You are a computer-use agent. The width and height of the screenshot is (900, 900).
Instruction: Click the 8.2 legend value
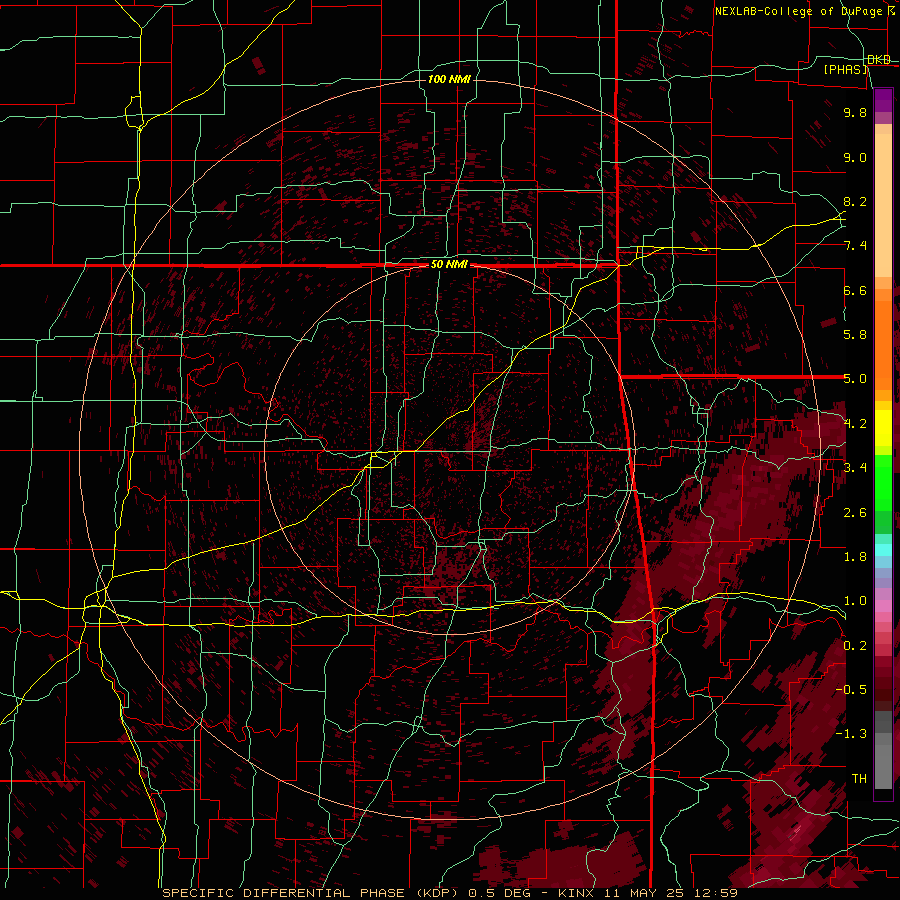pyautogui.click(x=855, y=201)
